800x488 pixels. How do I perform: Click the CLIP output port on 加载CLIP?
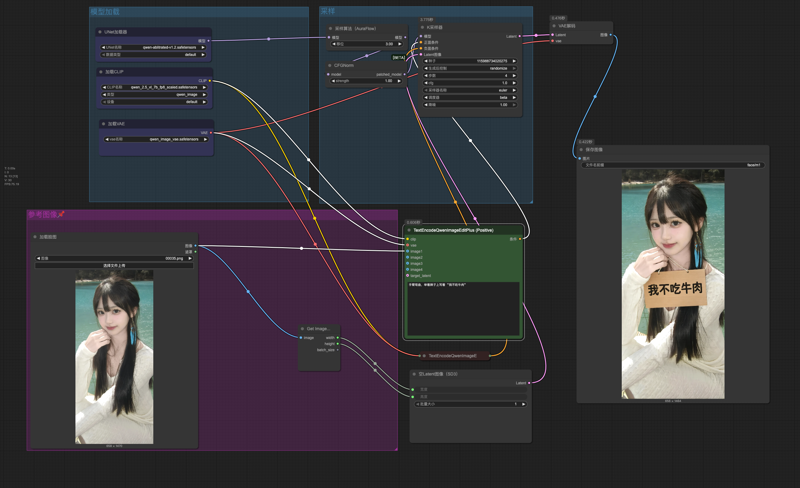(x=209, y=81)
